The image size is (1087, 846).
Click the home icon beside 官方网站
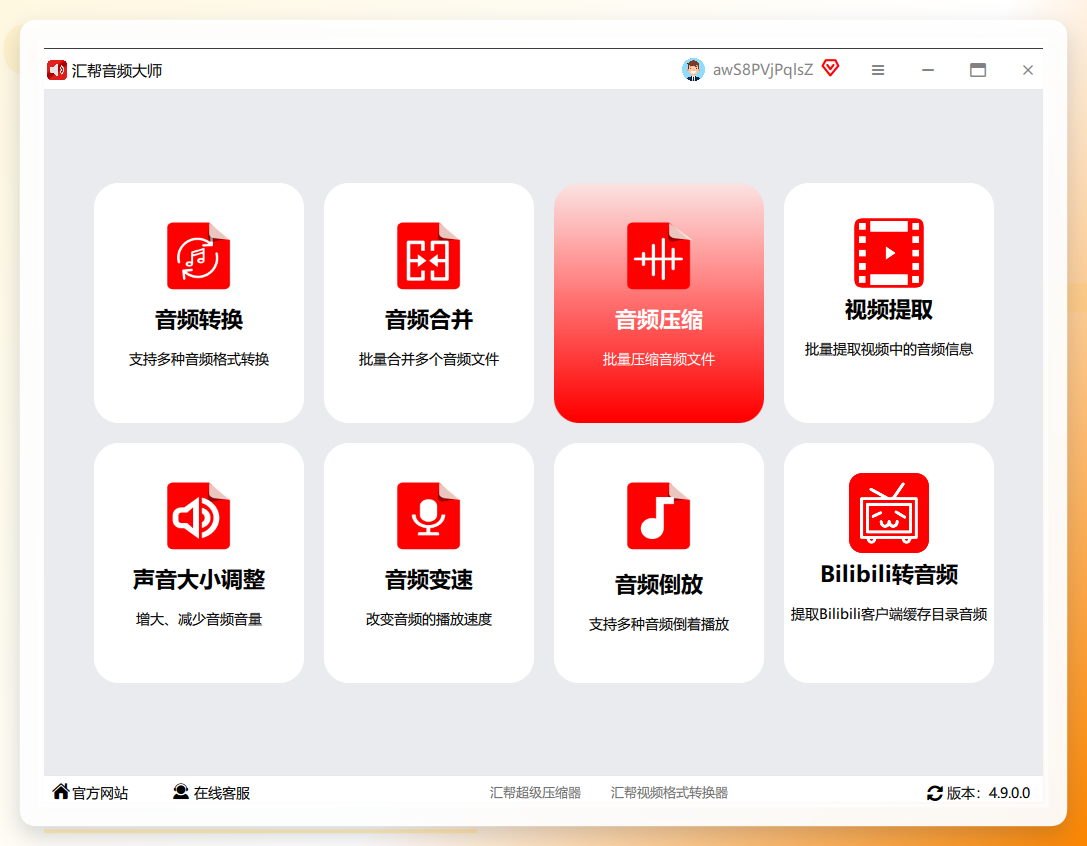pos(61,791)
